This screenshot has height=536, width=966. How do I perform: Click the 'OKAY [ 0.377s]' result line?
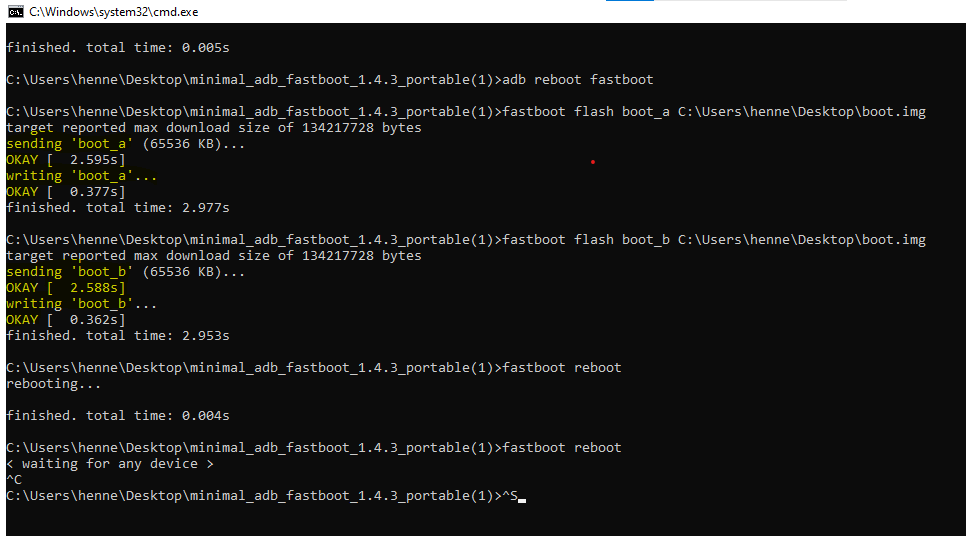[66, 192]
